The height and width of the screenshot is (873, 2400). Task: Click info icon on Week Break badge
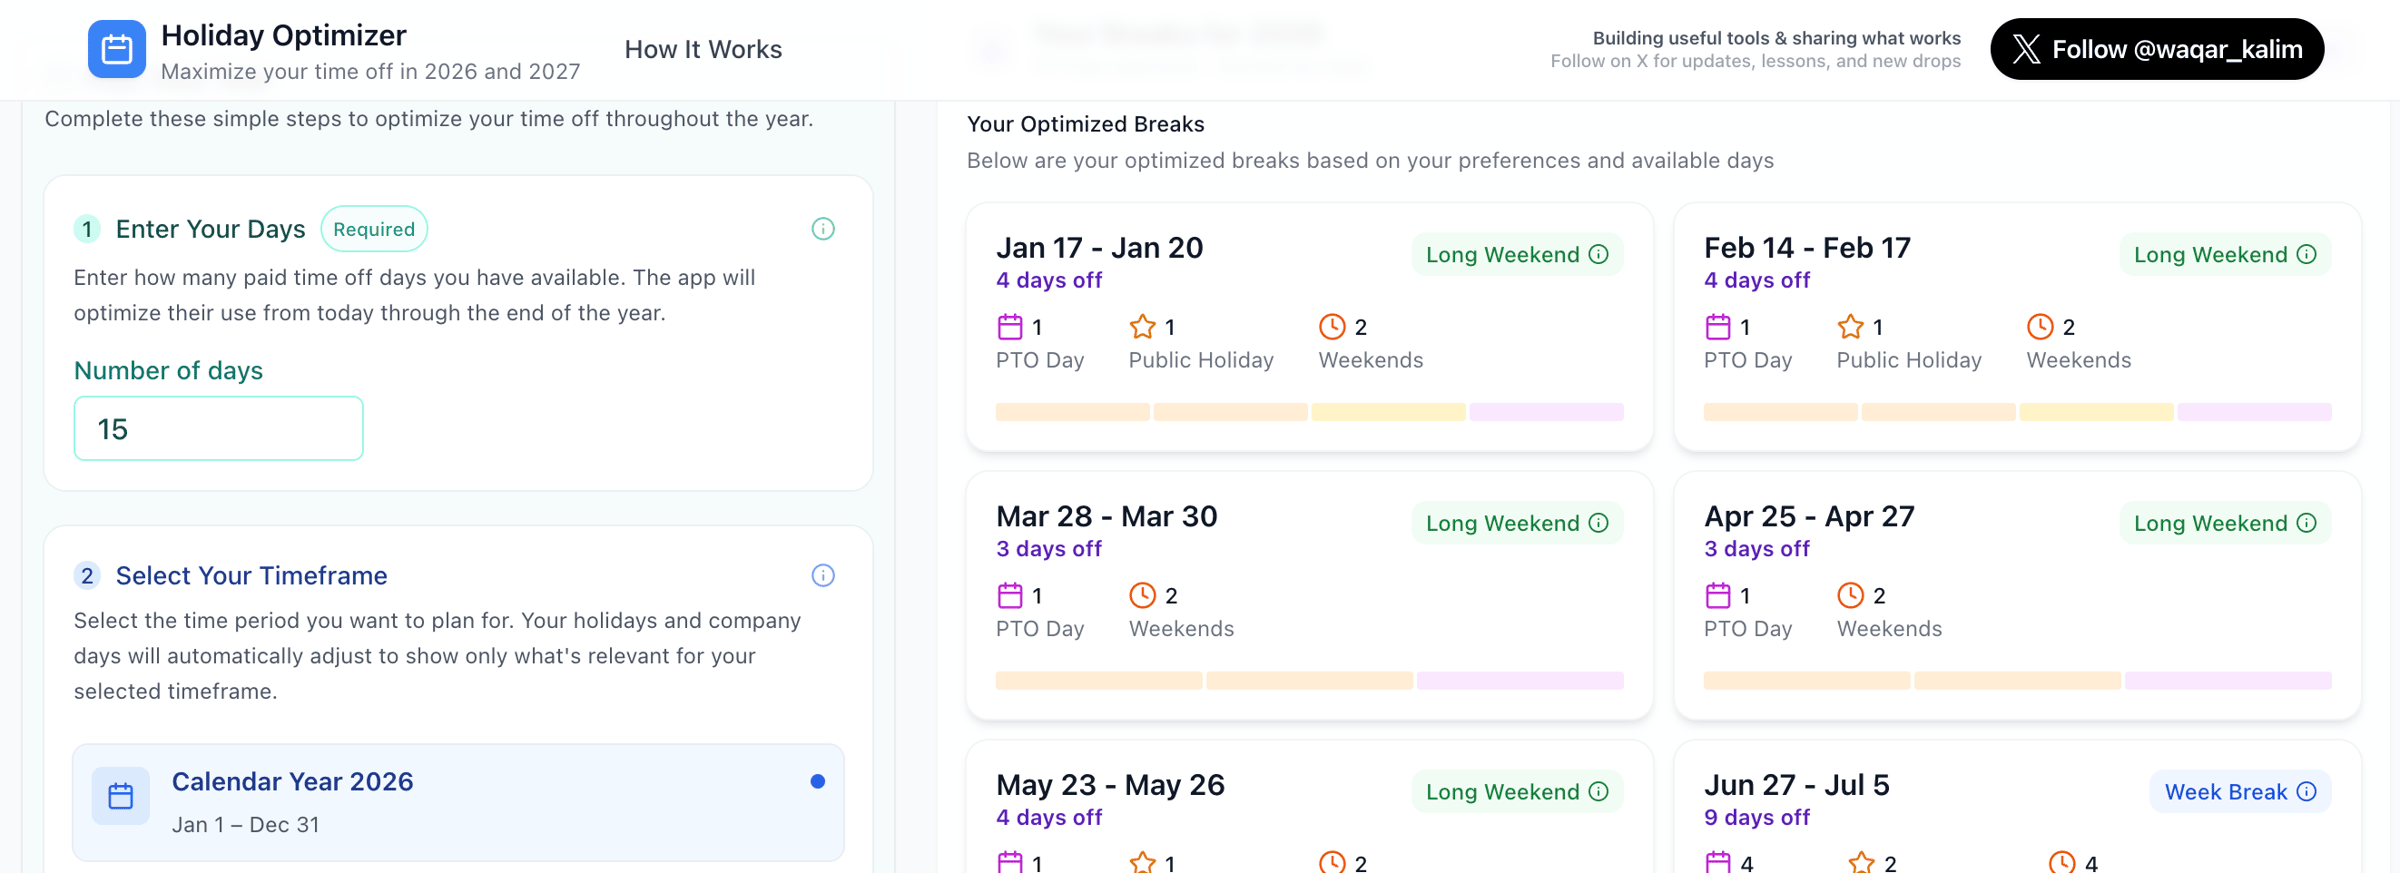click(2307, 791)
